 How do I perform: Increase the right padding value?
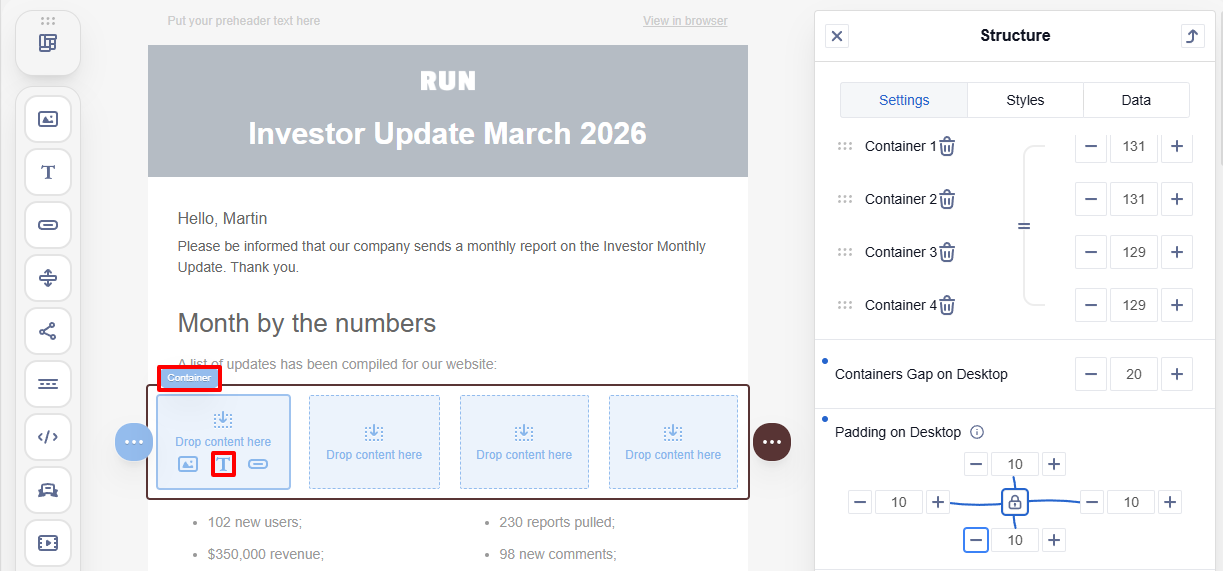tap(1170, 502)
